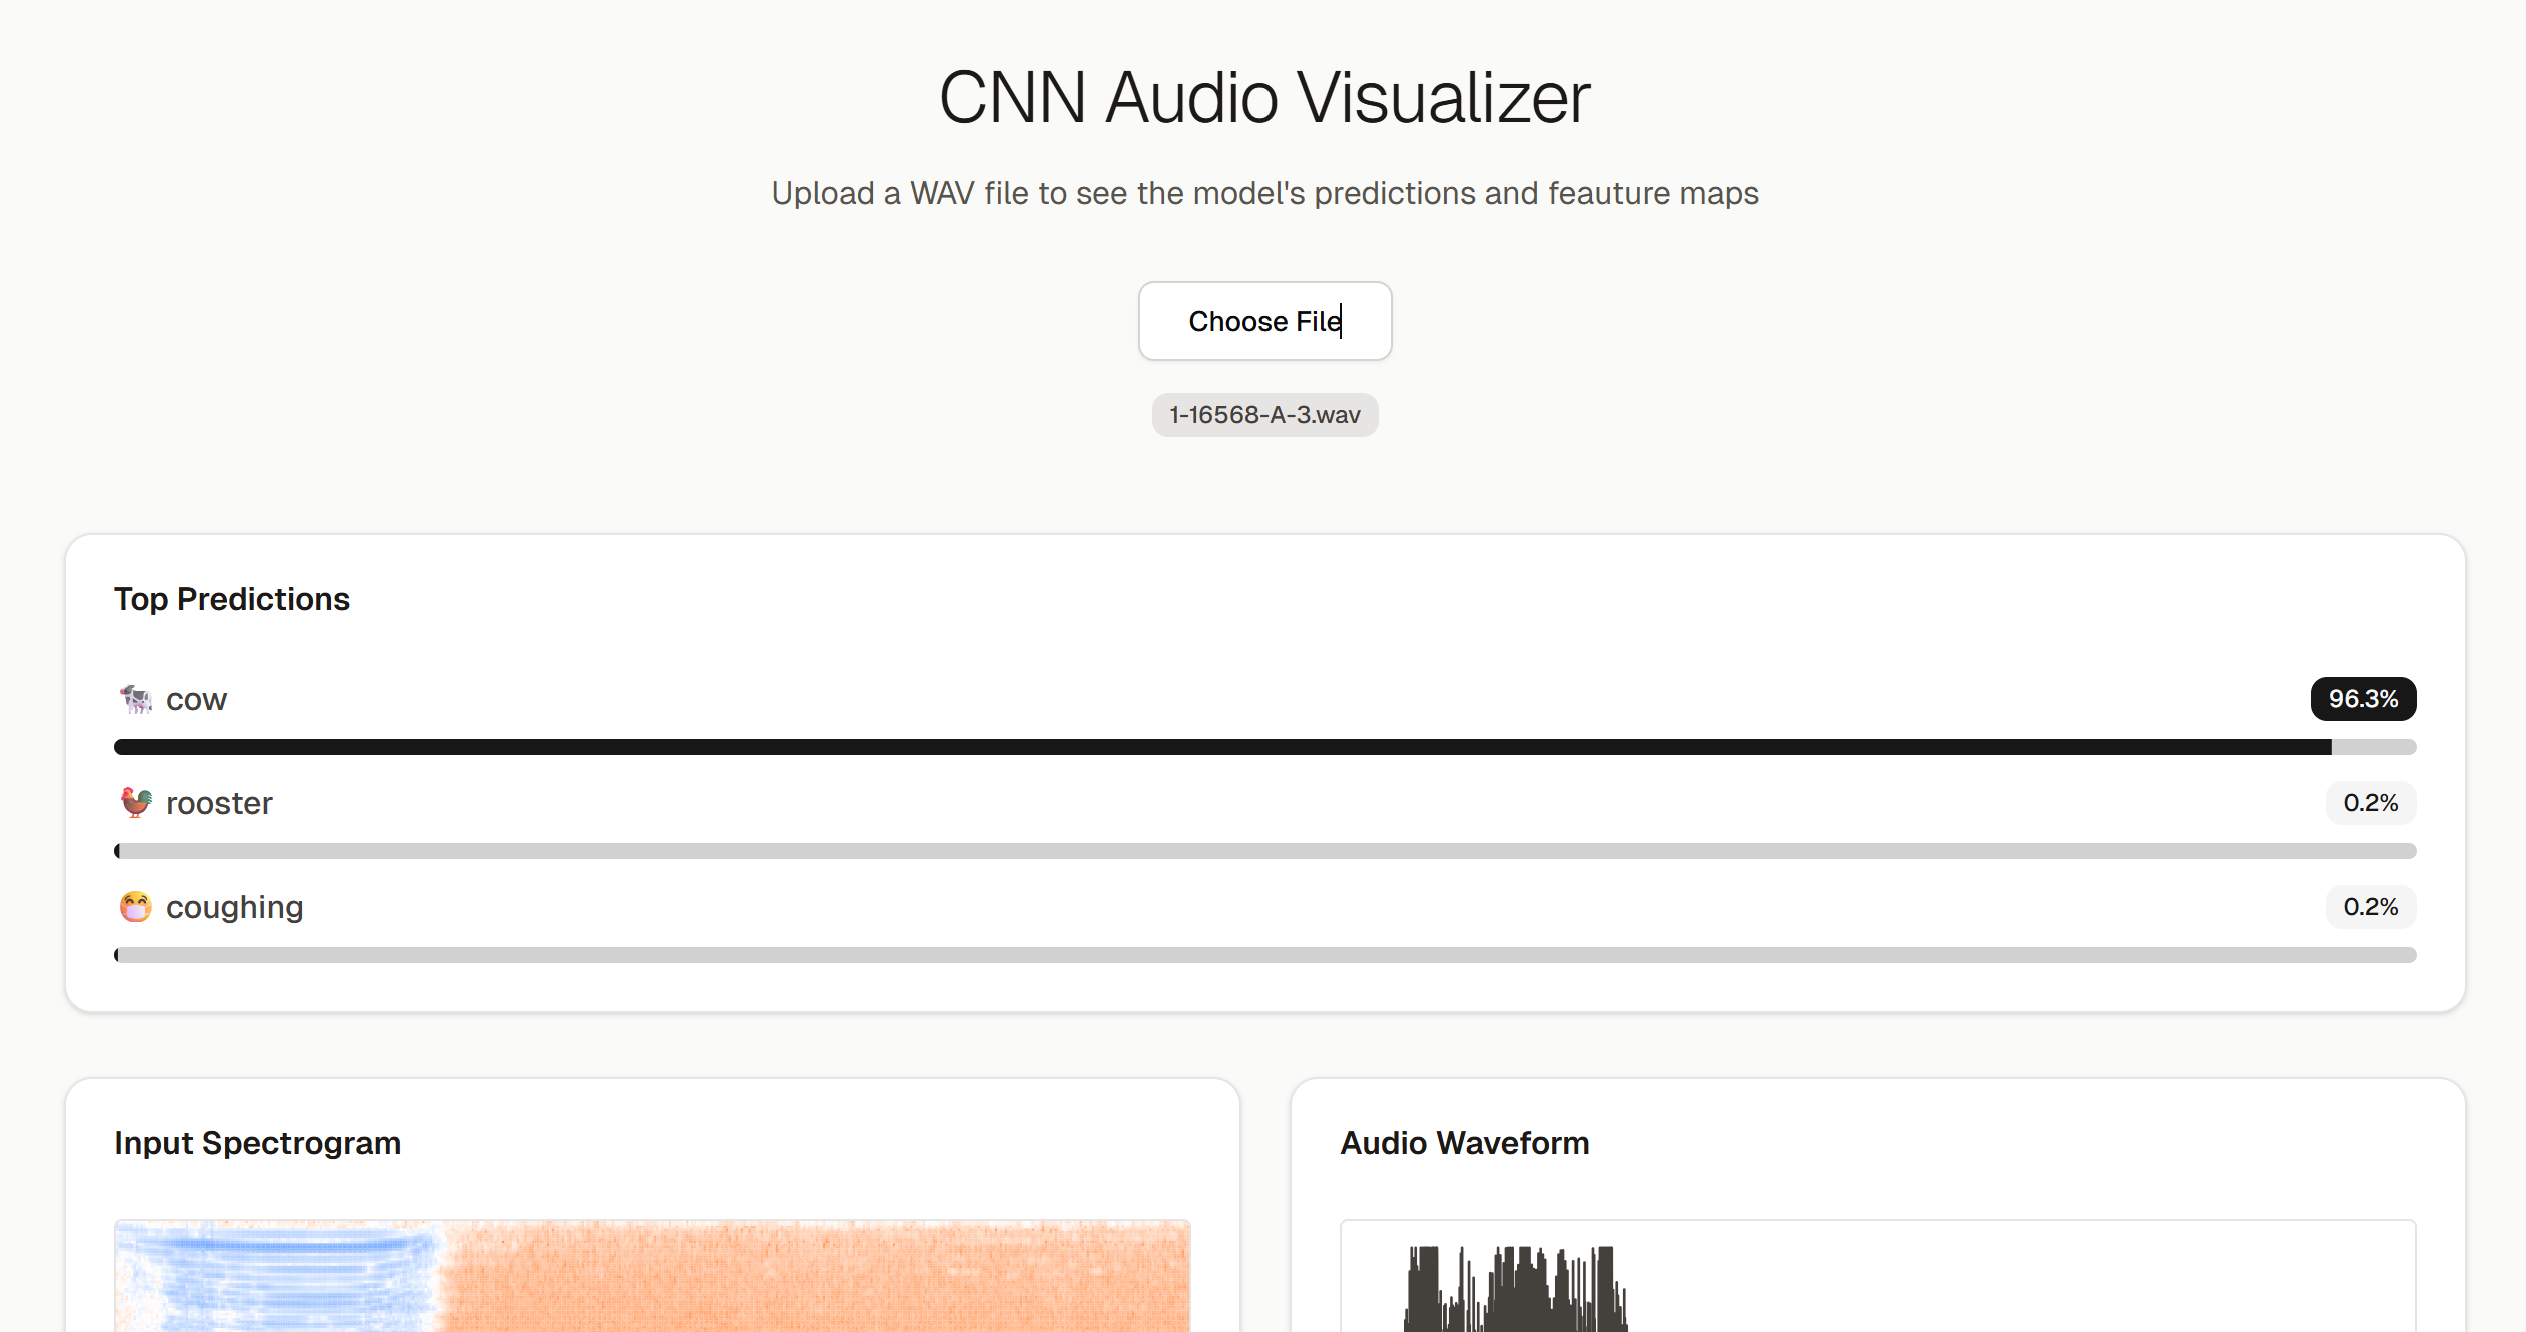Select the 1-16568-A-3.wav filename badge
This screenshot has width=2526, height=1332.
click(x=1264, y=415)
